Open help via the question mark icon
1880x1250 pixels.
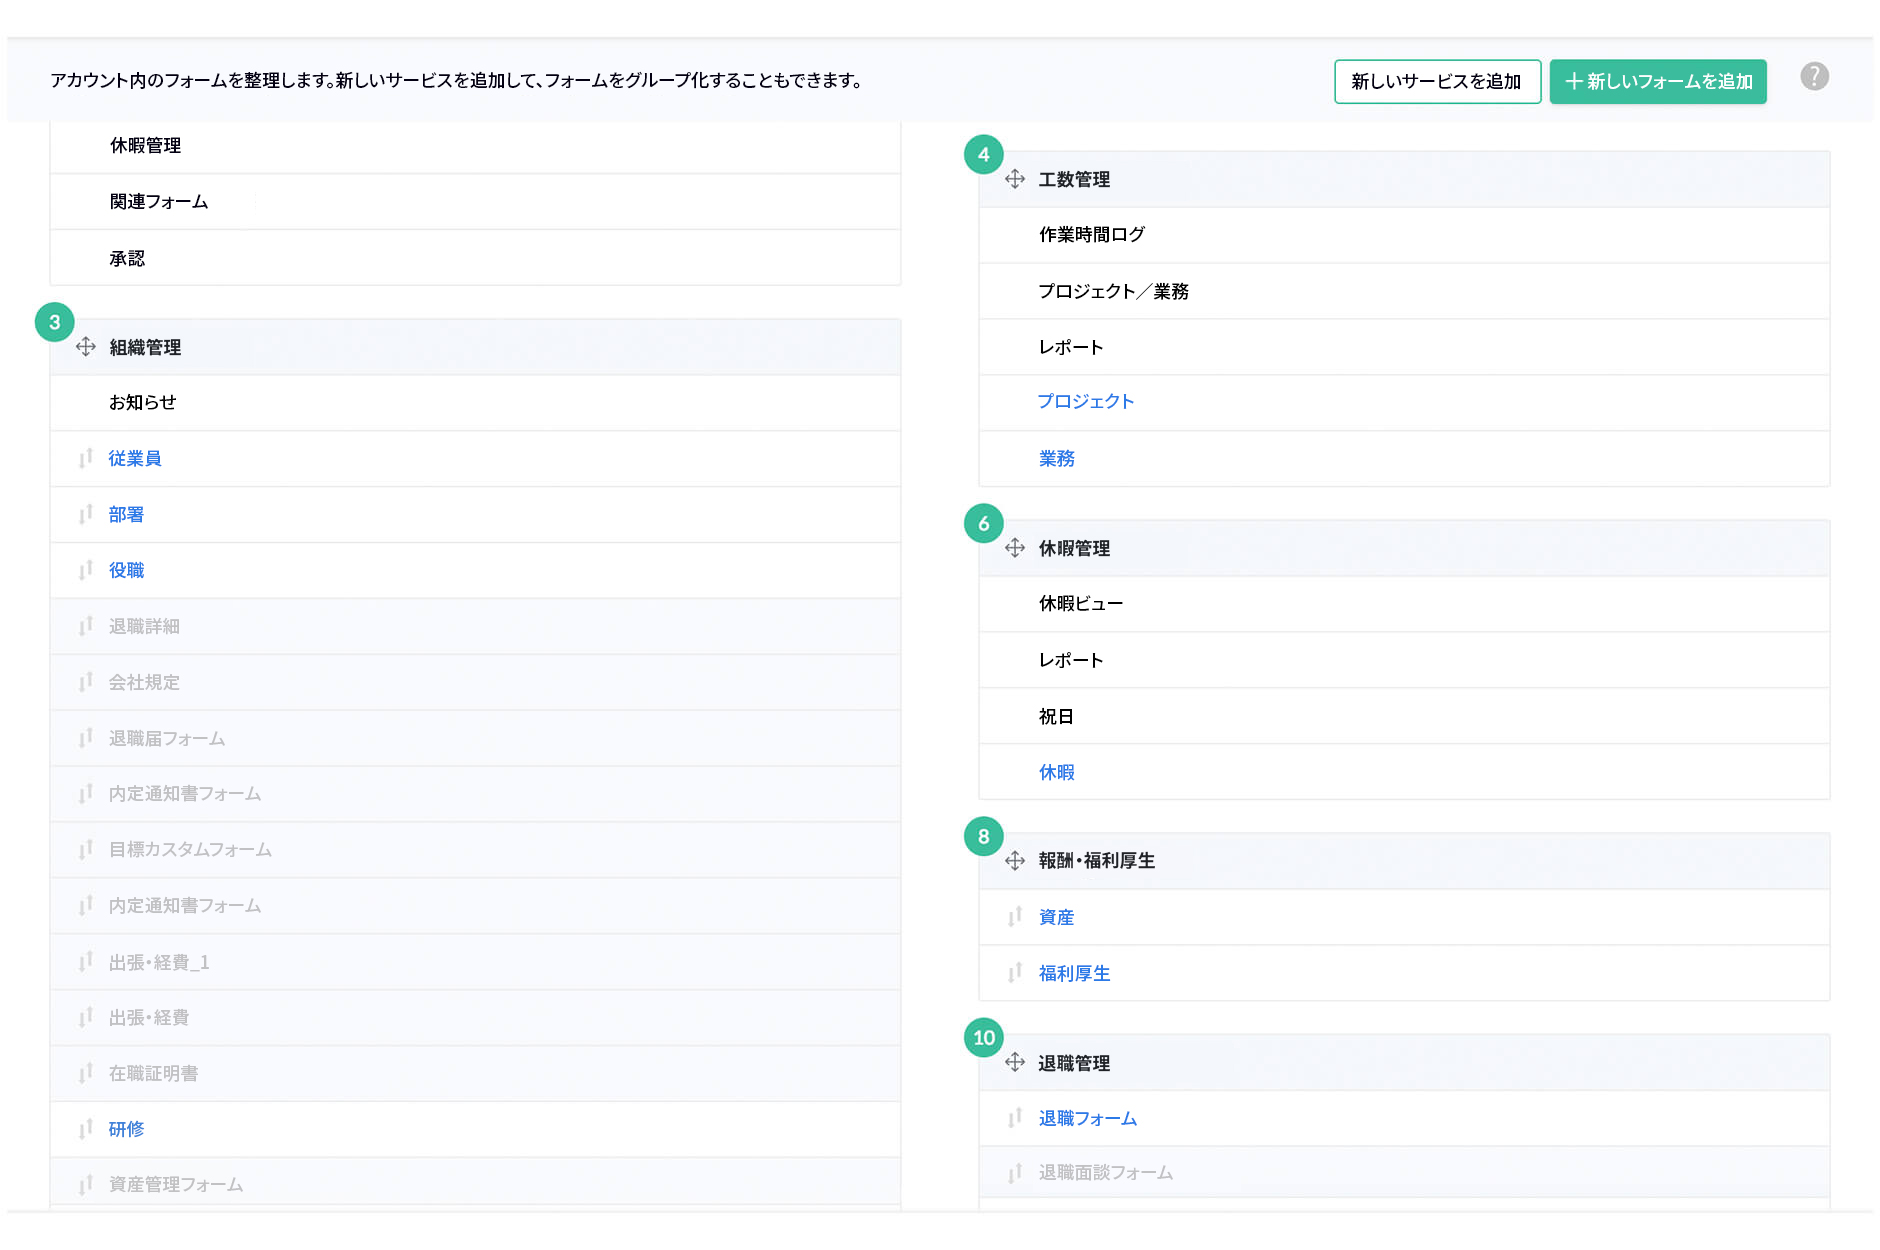[x=1814, y=76]
